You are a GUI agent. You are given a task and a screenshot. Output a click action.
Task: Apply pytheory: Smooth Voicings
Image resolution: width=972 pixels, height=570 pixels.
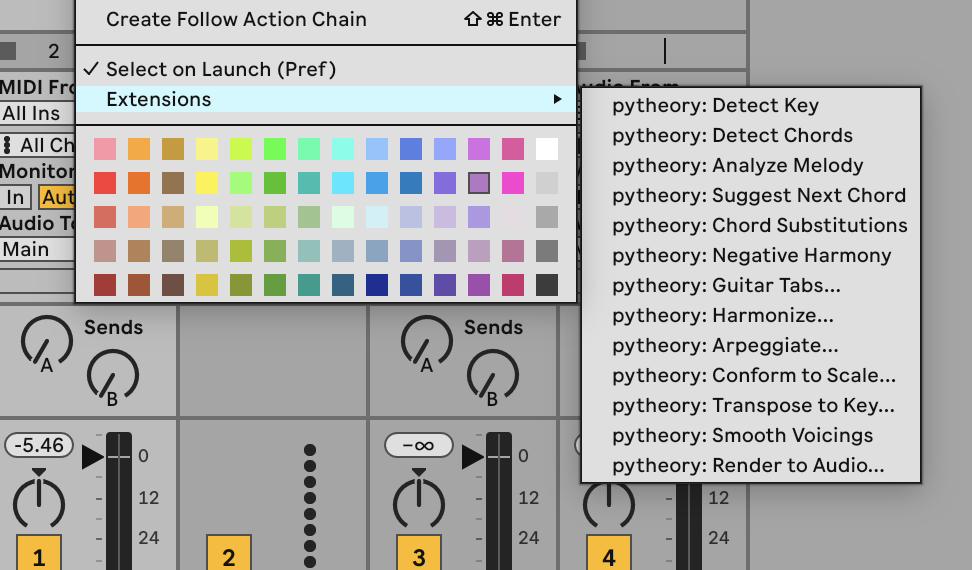(751, 436)
